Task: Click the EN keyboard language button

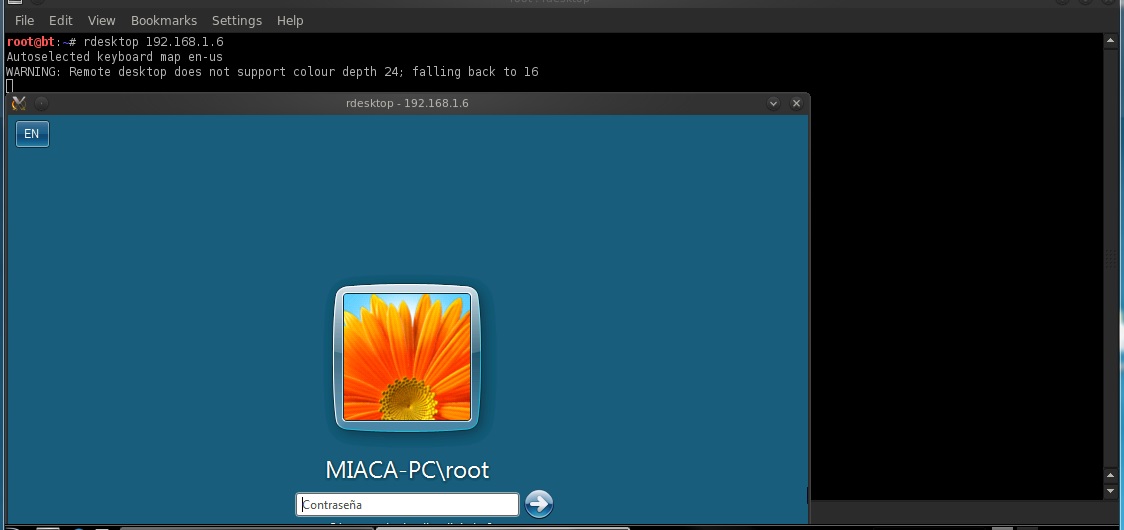Action: [x=32, y=134]
